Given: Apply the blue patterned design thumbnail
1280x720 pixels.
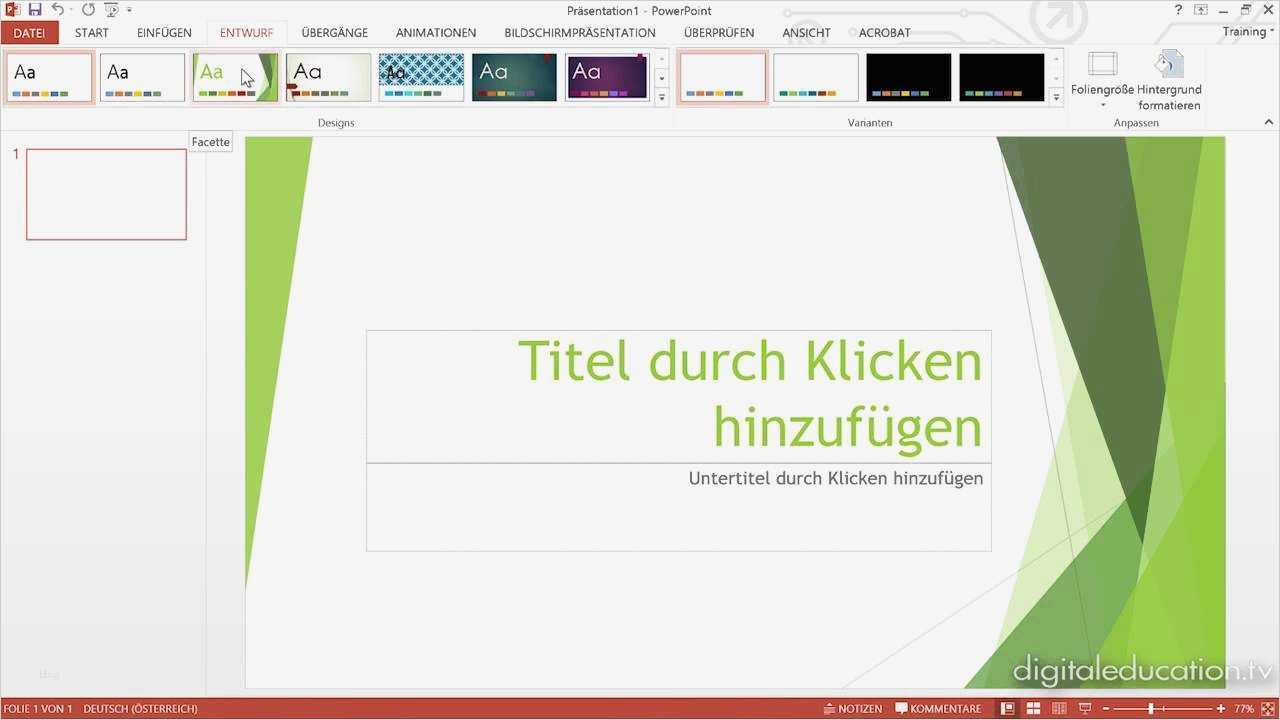Looking at the screenshot, I should 421,77.
